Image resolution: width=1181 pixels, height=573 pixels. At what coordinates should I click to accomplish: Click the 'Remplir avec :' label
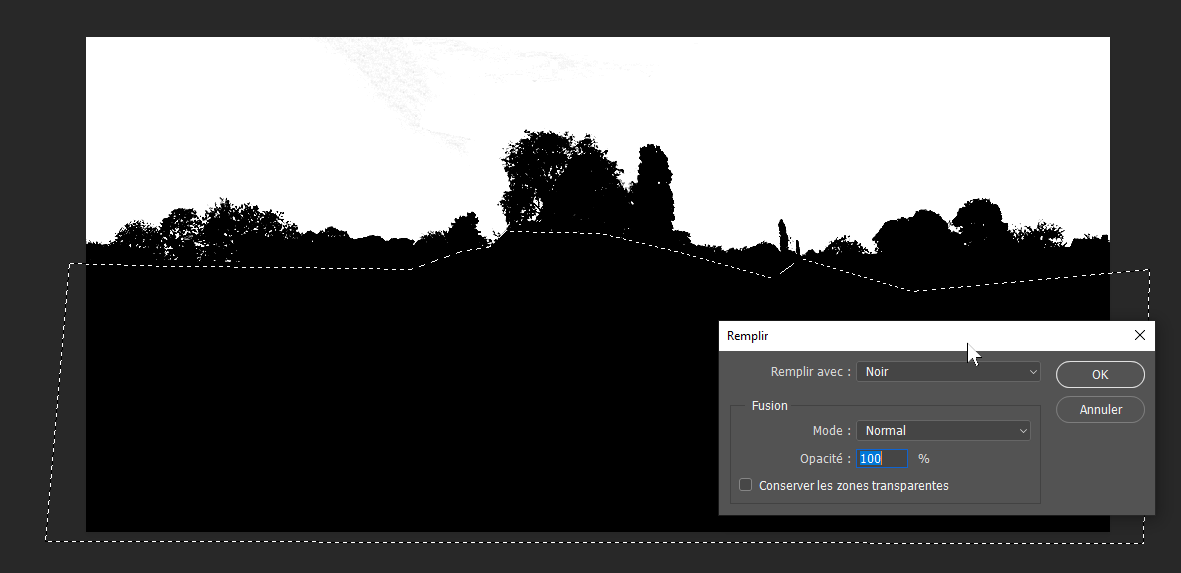coord(810,372)
